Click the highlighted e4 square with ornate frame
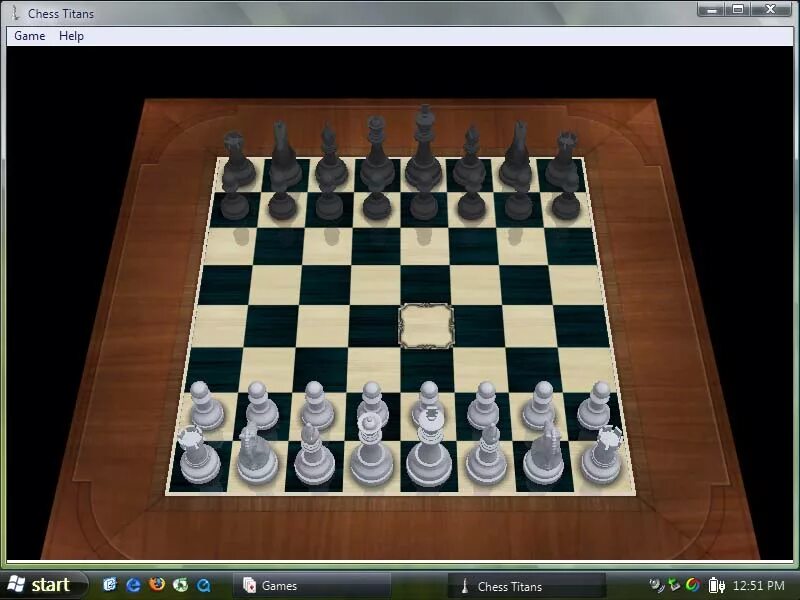The image size is (800, 600). (426, 327)
